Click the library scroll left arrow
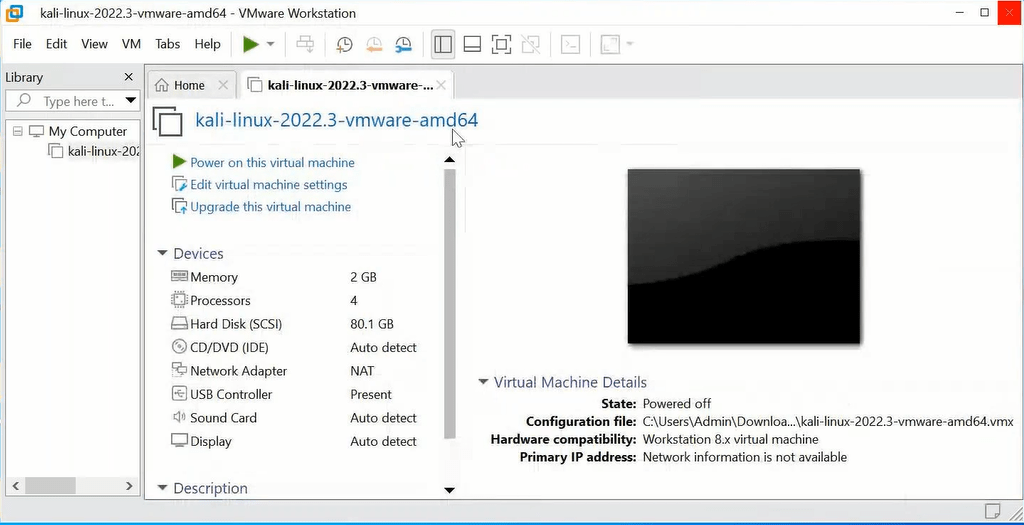The height and width of the screenshot is (525, 1024). (x=16, y=486)
